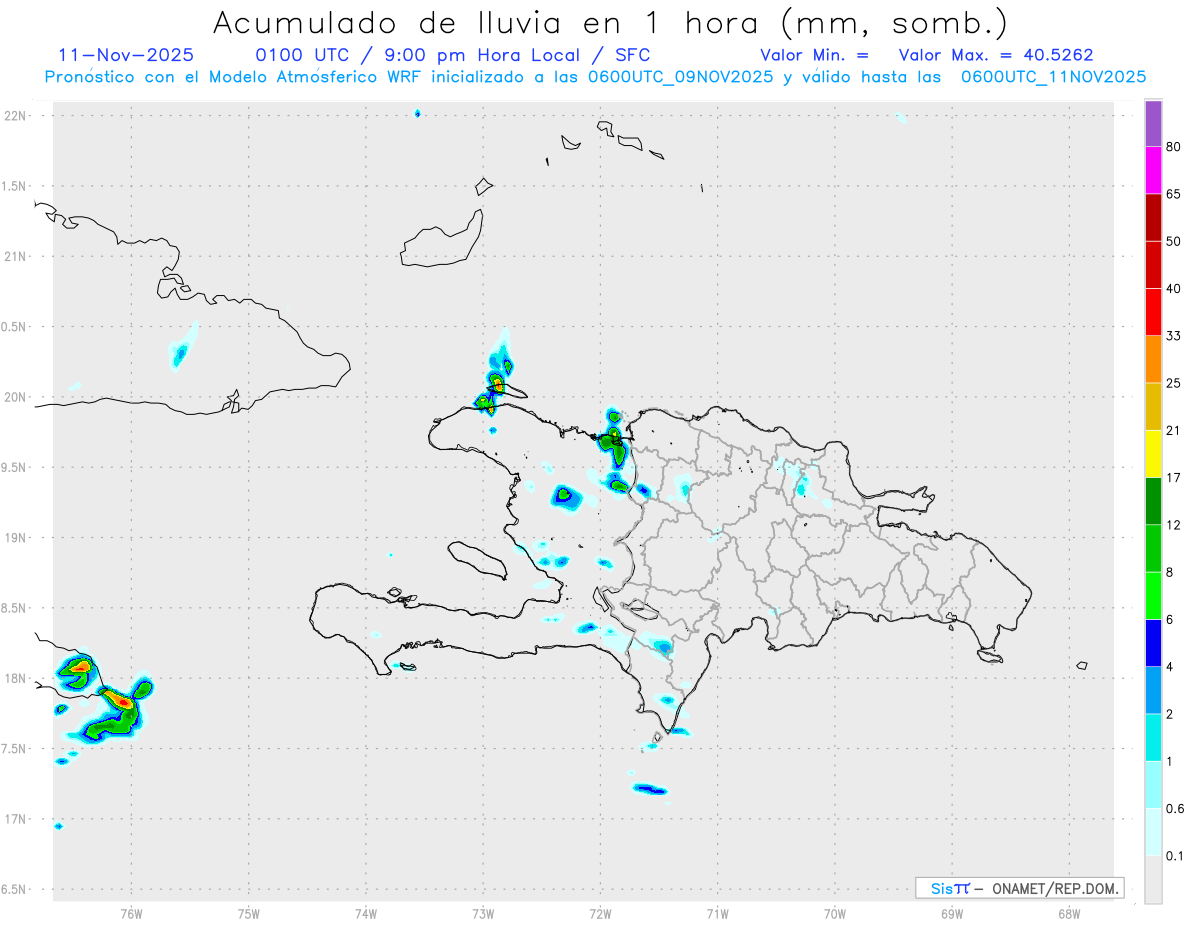1200x927 pixels.
Task: Select the date label 11-Nov-2025
Action: coord(127,55)
